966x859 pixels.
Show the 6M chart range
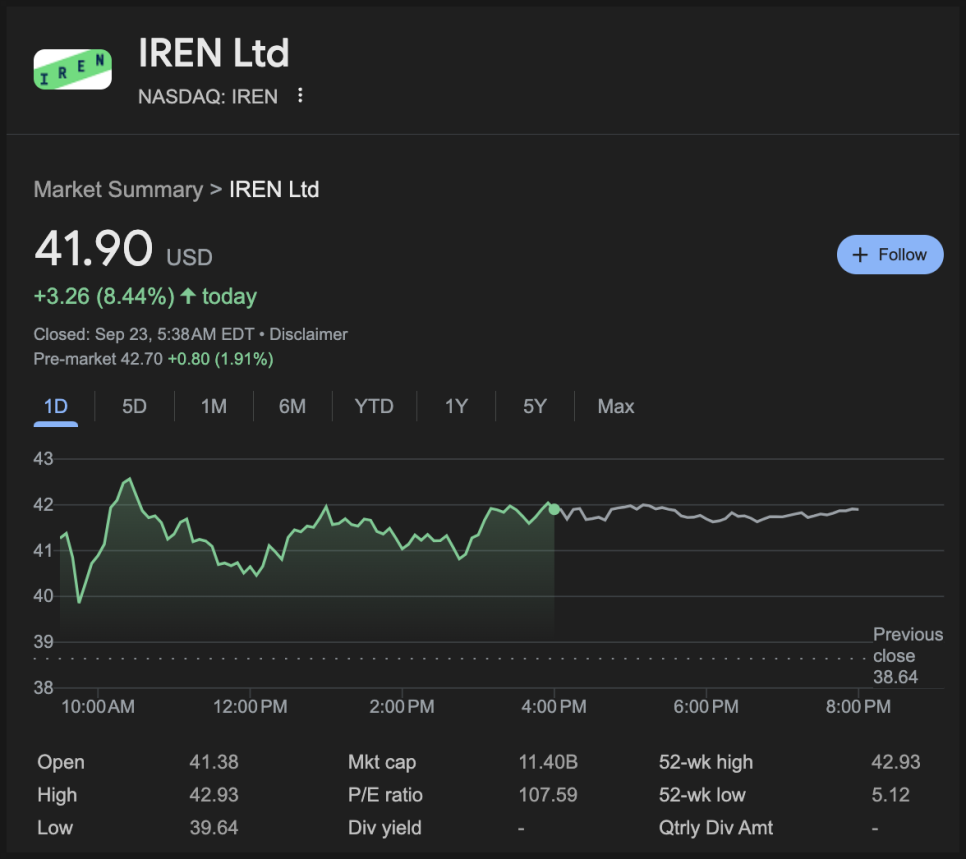(292, 407)
